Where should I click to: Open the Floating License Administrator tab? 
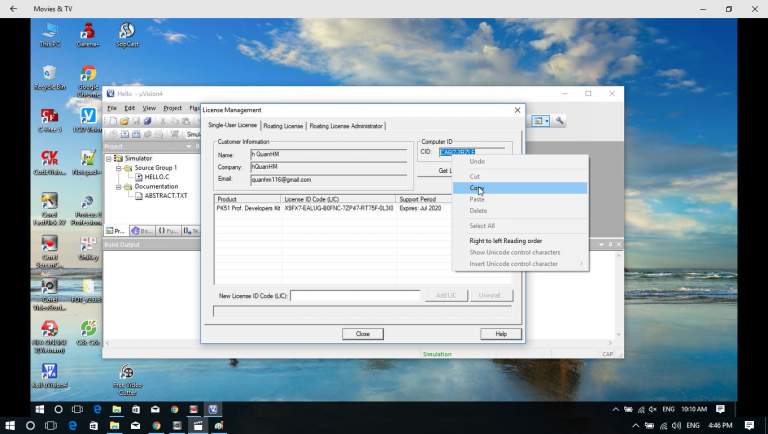point(345,126)
